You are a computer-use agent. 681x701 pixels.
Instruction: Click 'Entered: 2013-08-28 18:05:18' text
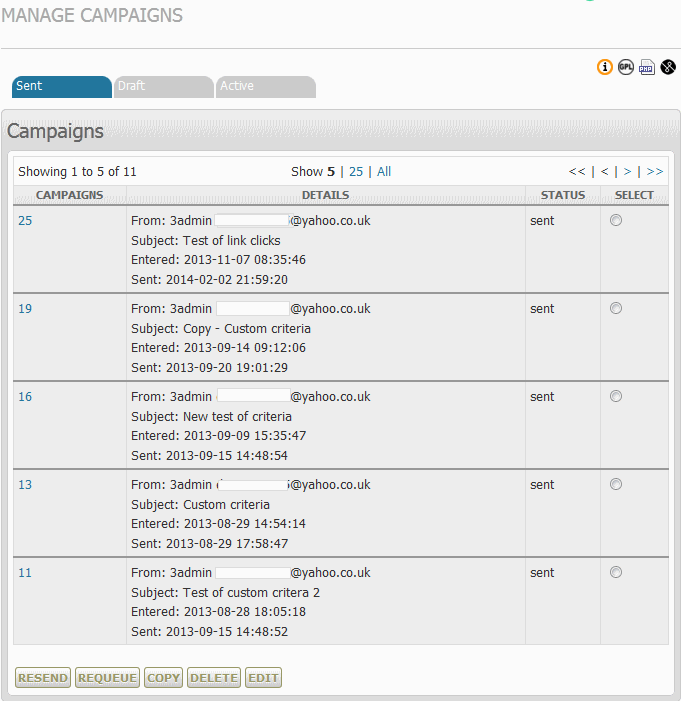218,612
